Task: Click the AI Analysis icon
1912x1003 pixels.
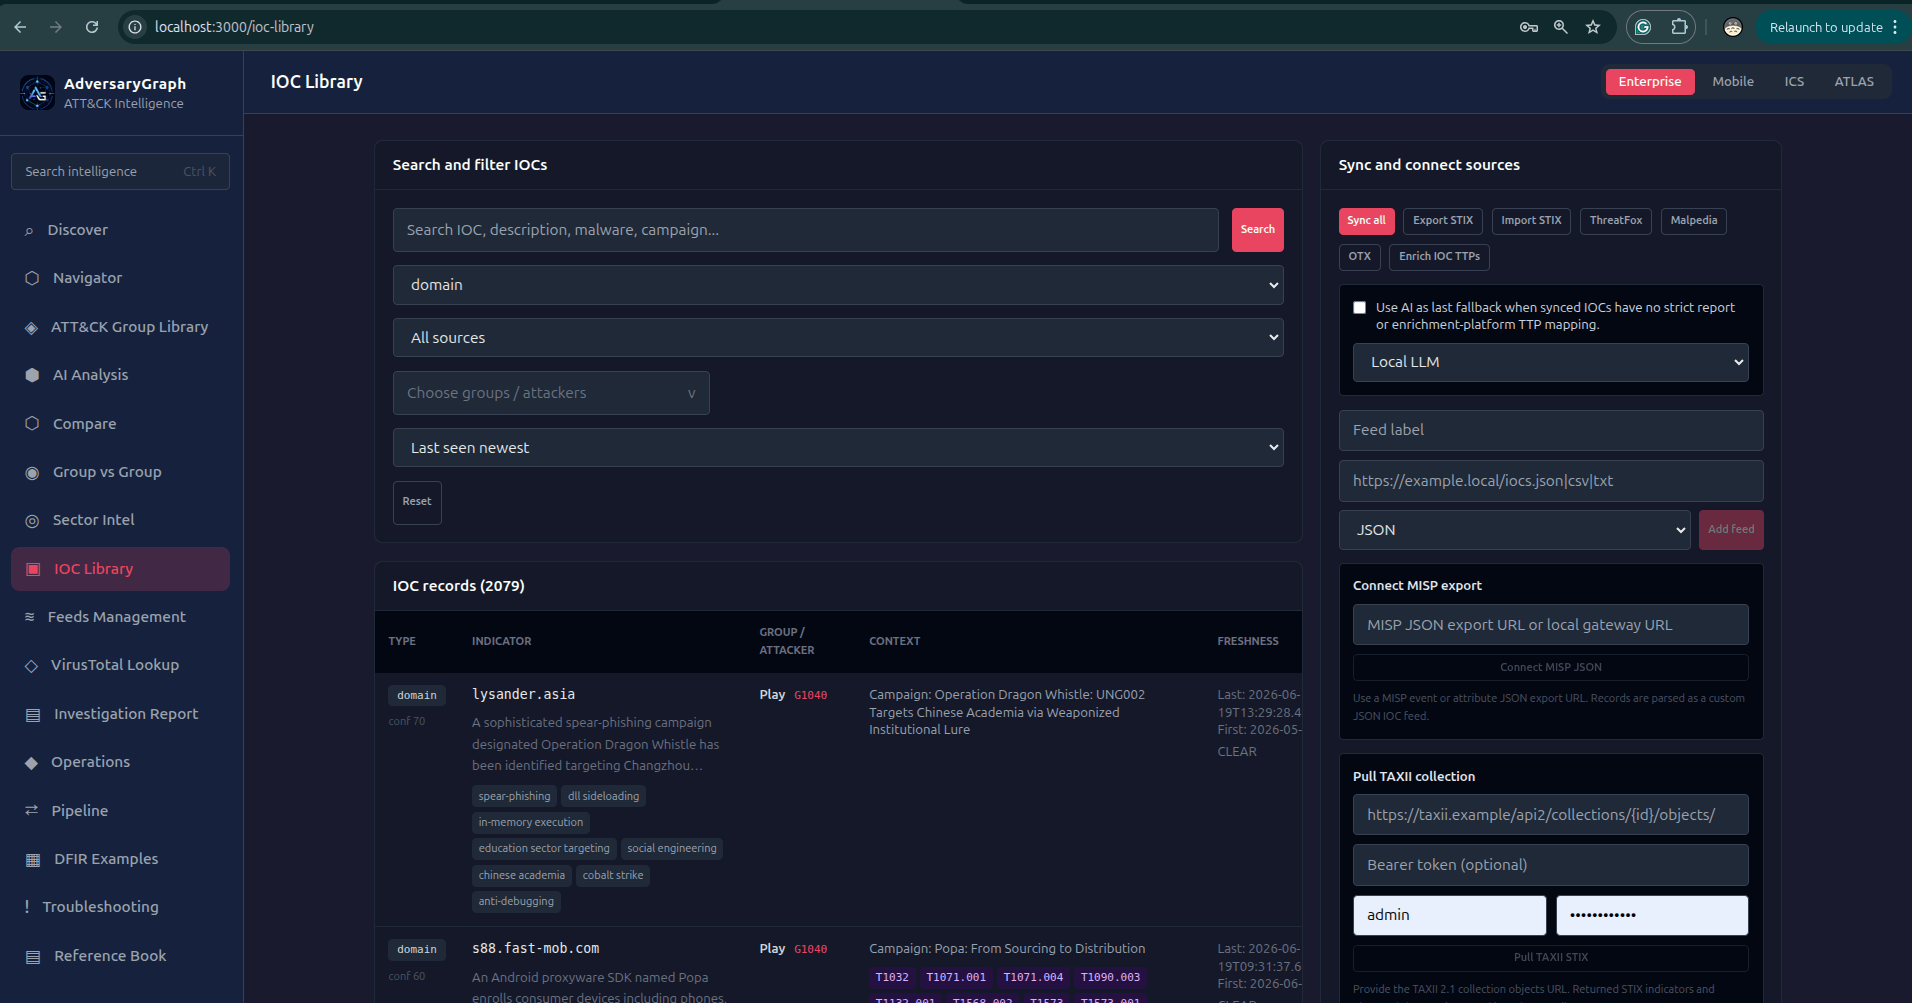Action: (32, 375)
